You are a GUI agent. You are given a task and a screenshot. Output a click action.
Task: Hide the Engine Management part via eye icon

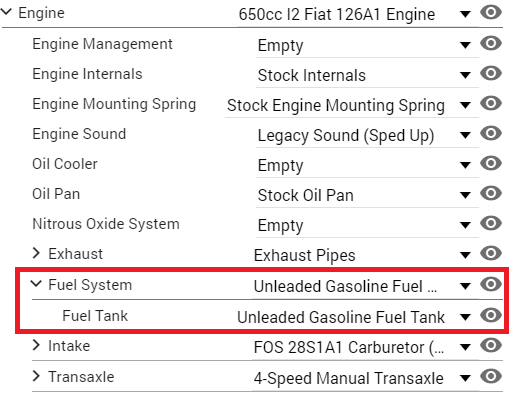point(491,43)
